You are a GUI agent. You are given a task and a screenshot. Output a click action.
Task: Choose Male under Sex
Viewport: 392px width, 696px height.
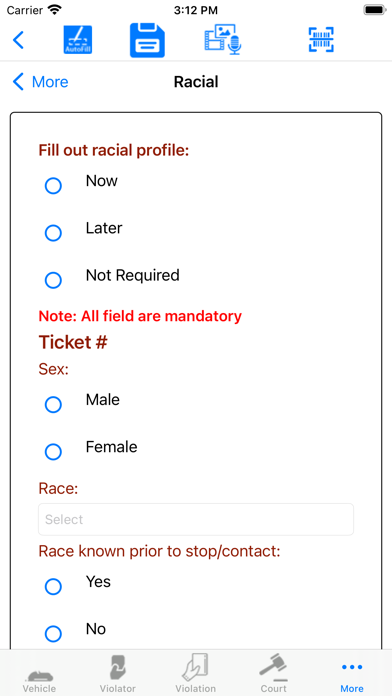click(53, 405)
